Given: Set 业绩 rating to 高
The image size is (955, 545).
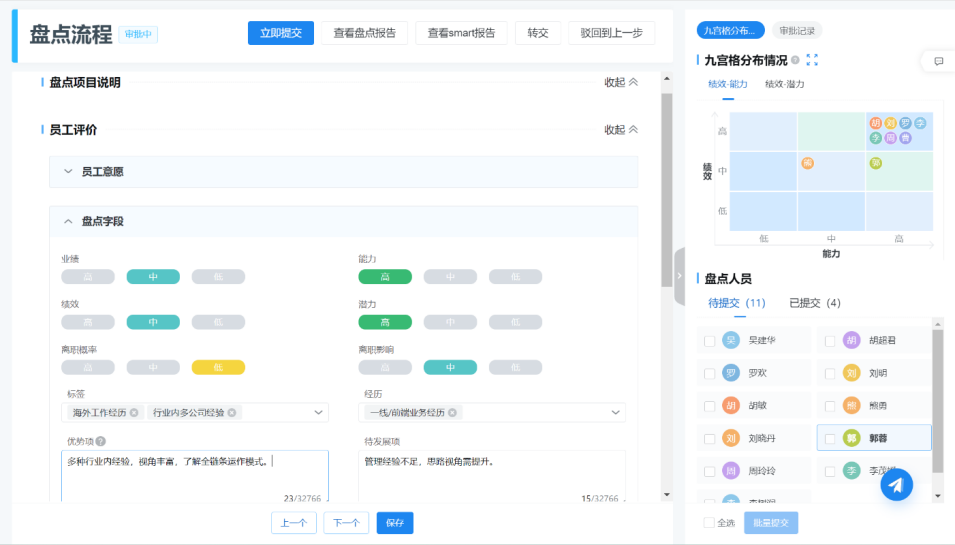Looking at the screenshot, I should click(x=88, y=277).
